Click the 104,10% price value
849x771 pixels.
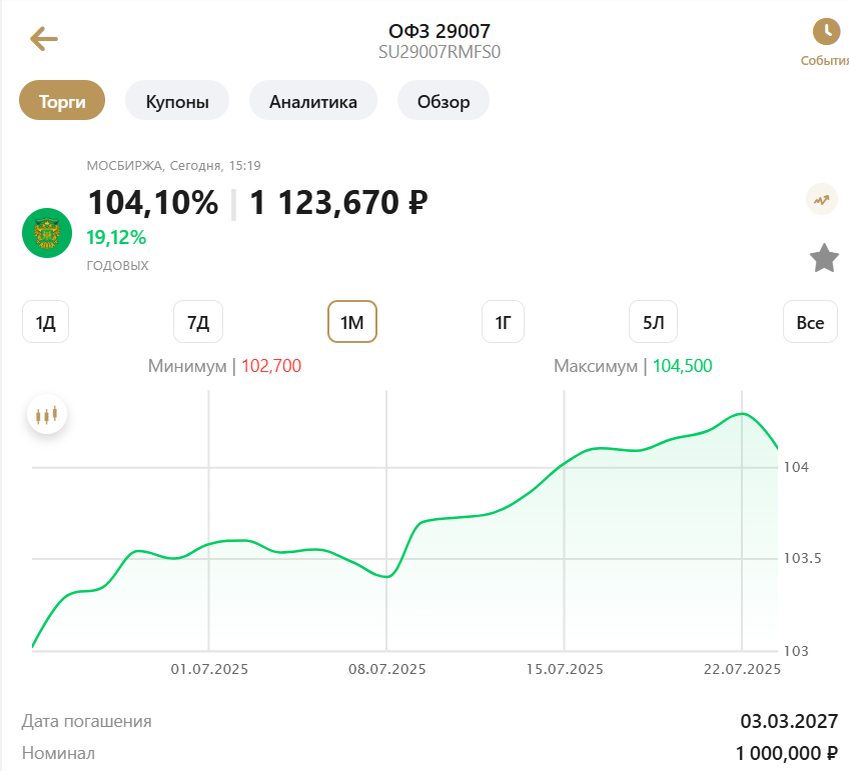pos(153,203)
